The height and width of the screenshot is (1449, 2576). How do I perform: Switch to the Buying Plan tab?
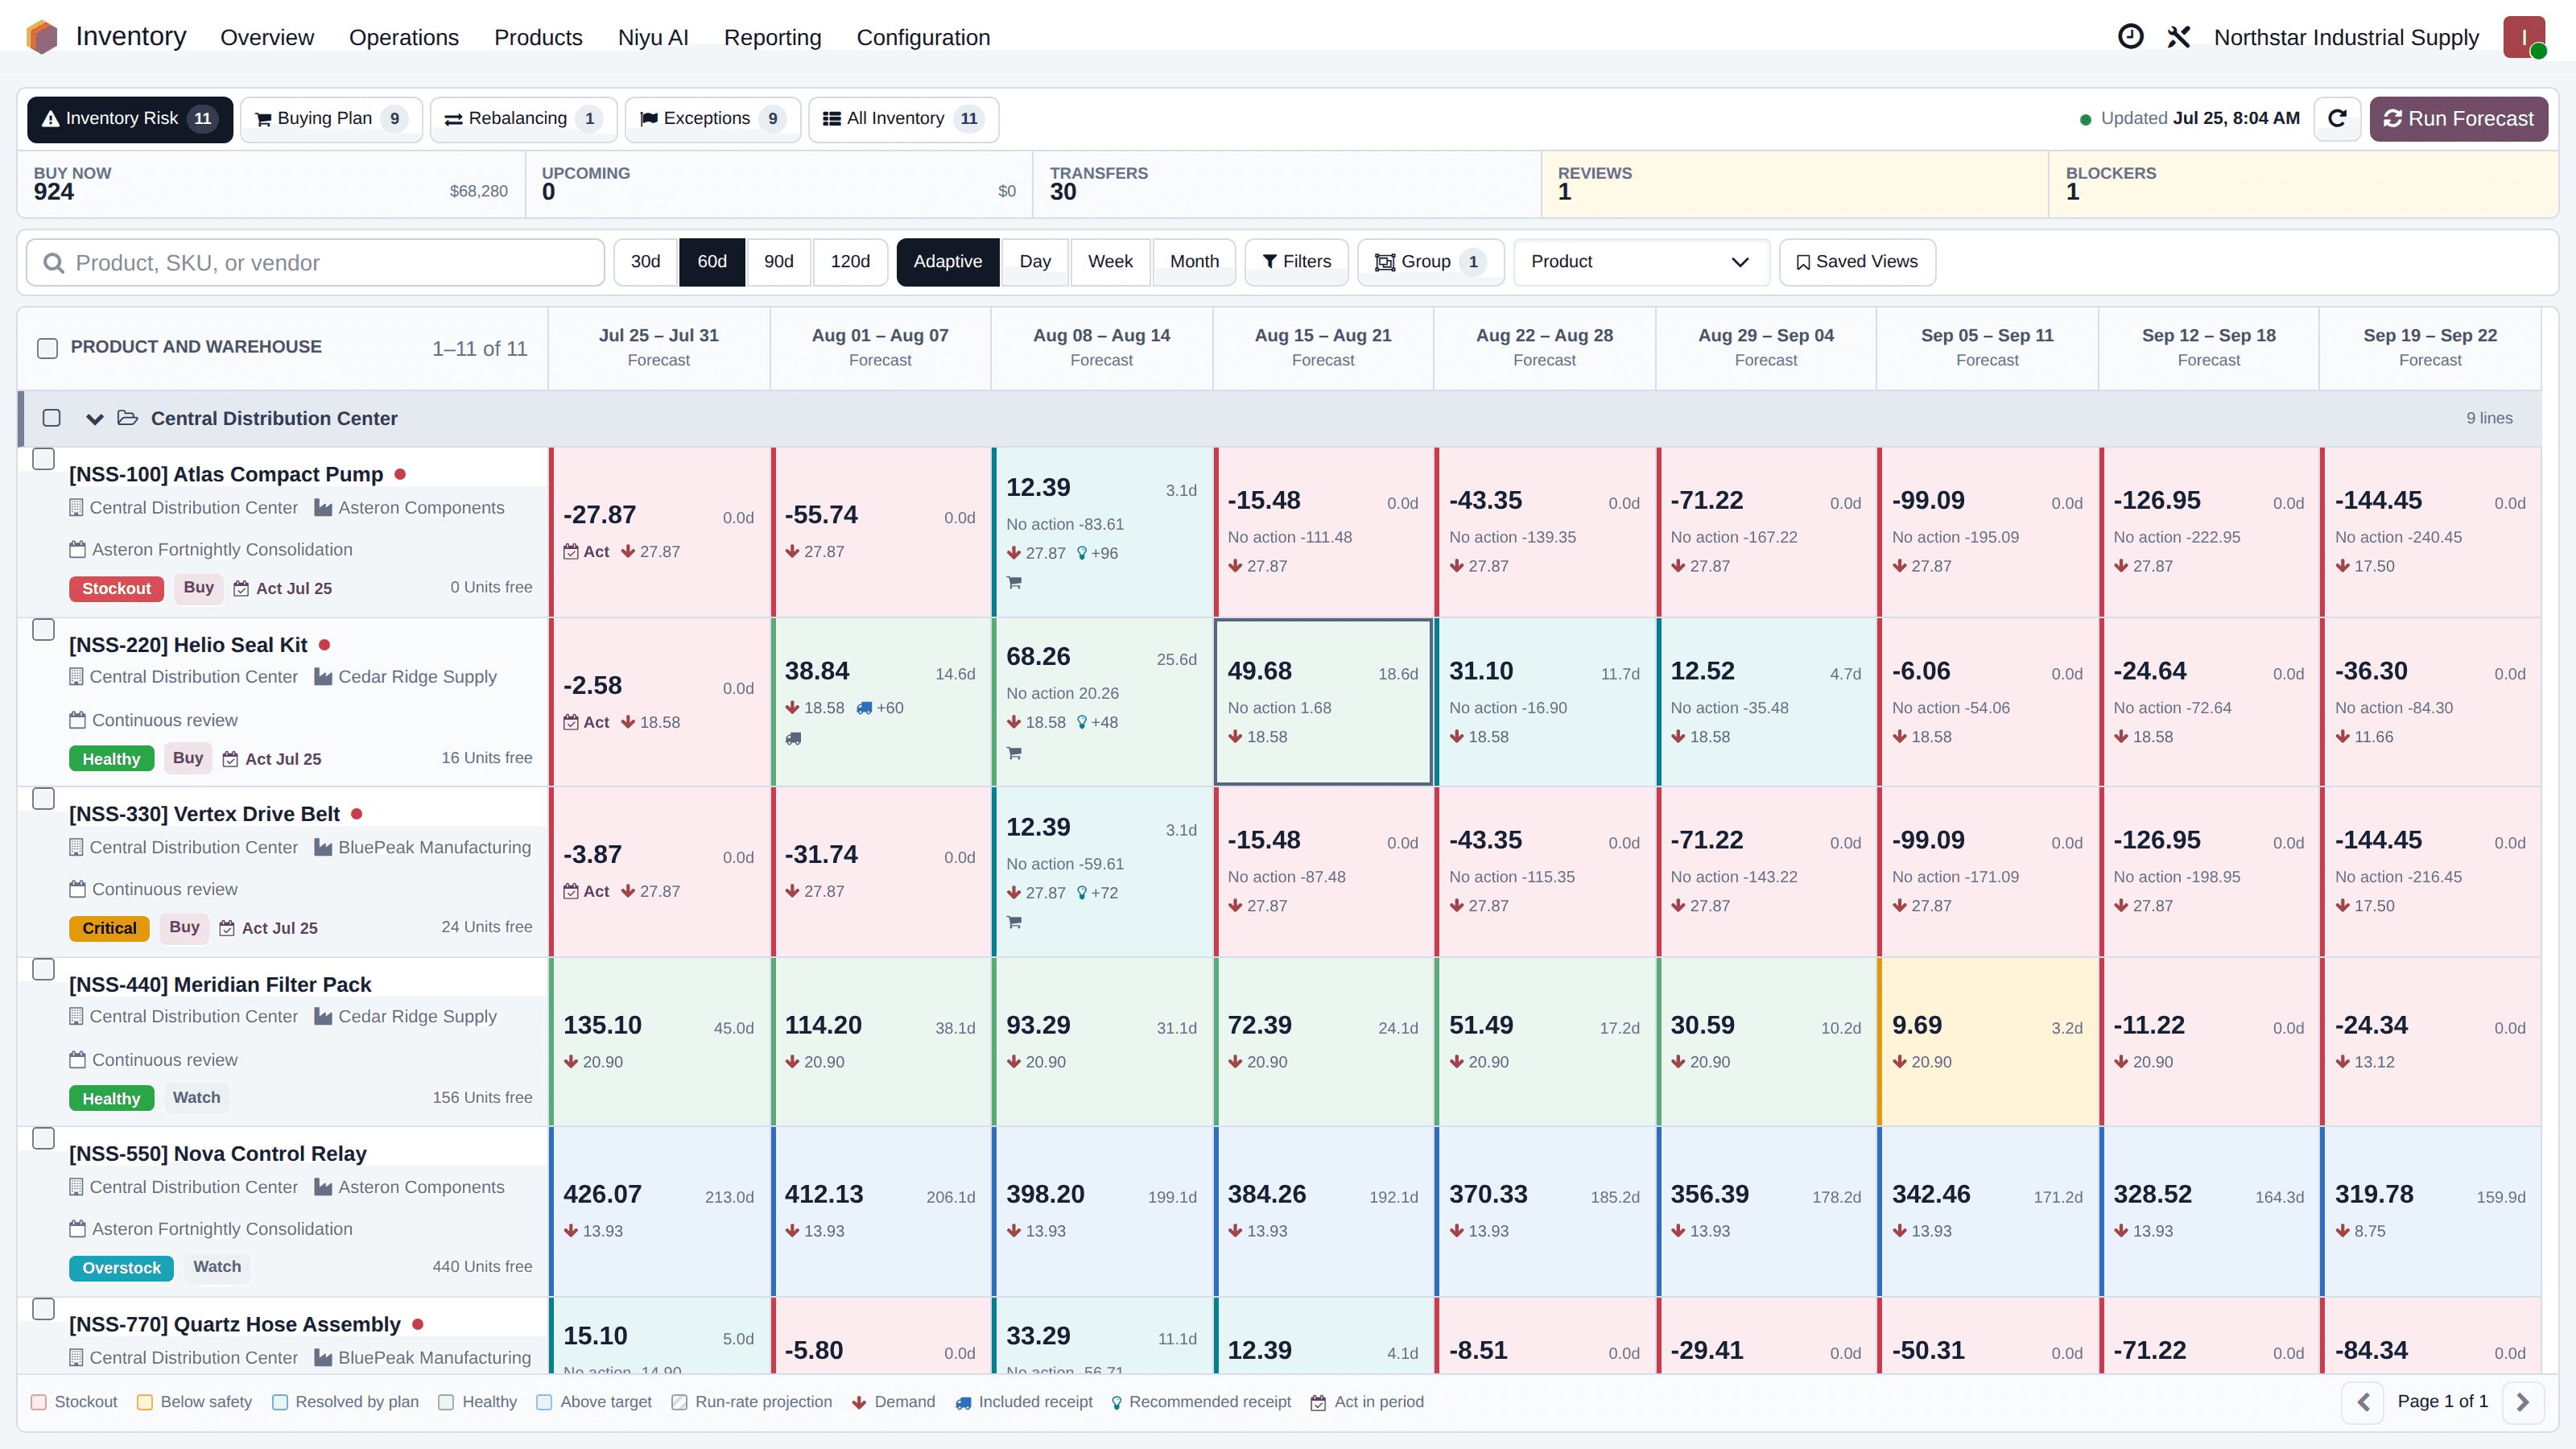[331, 119]
